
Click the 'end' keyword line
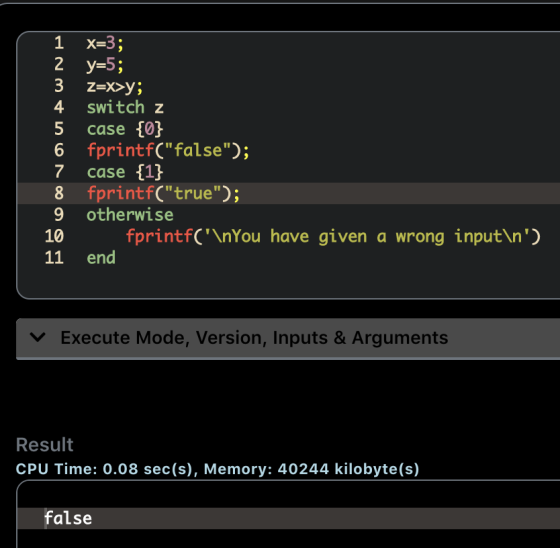[x=101, y=258]
